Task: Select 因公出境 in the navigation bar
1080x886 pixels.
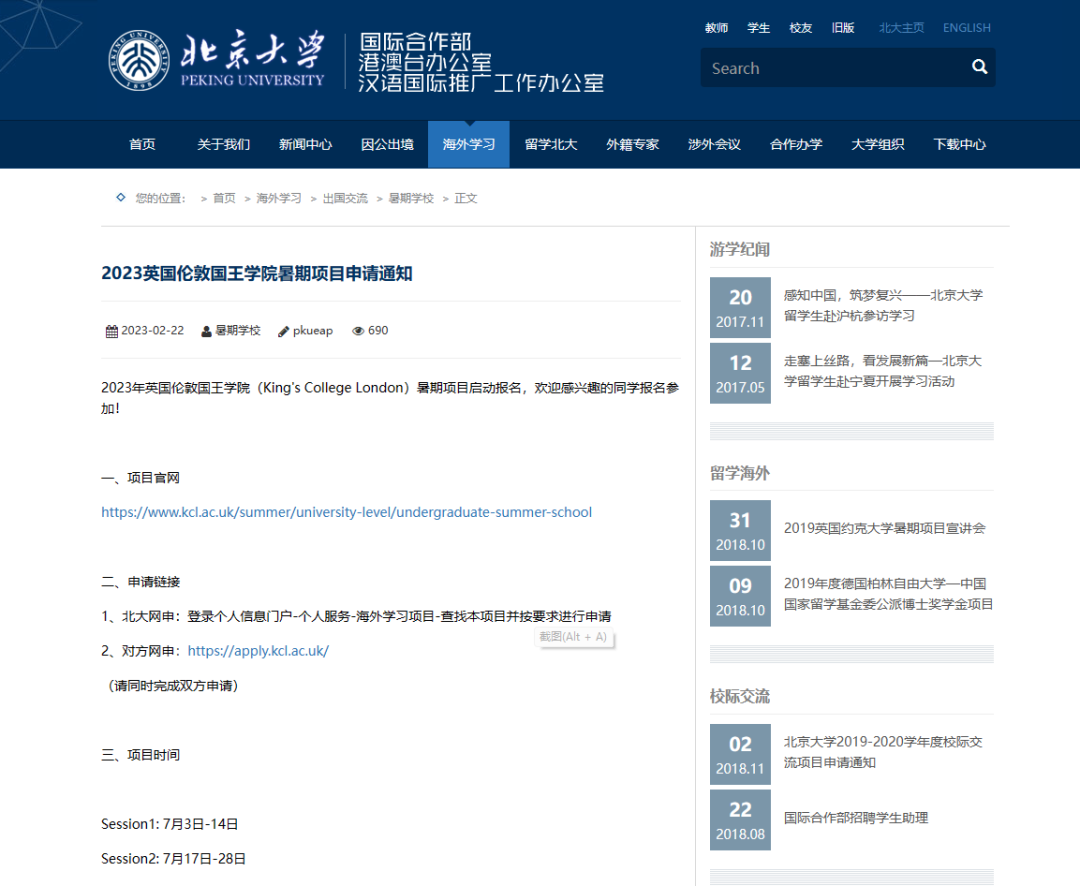Action: click(x=387, y=145)
